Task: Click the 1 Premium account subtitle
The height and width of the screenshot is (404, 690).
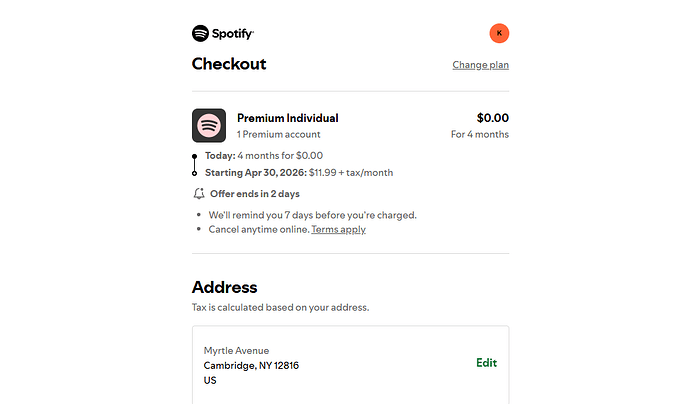Action: tap(278, 134)
